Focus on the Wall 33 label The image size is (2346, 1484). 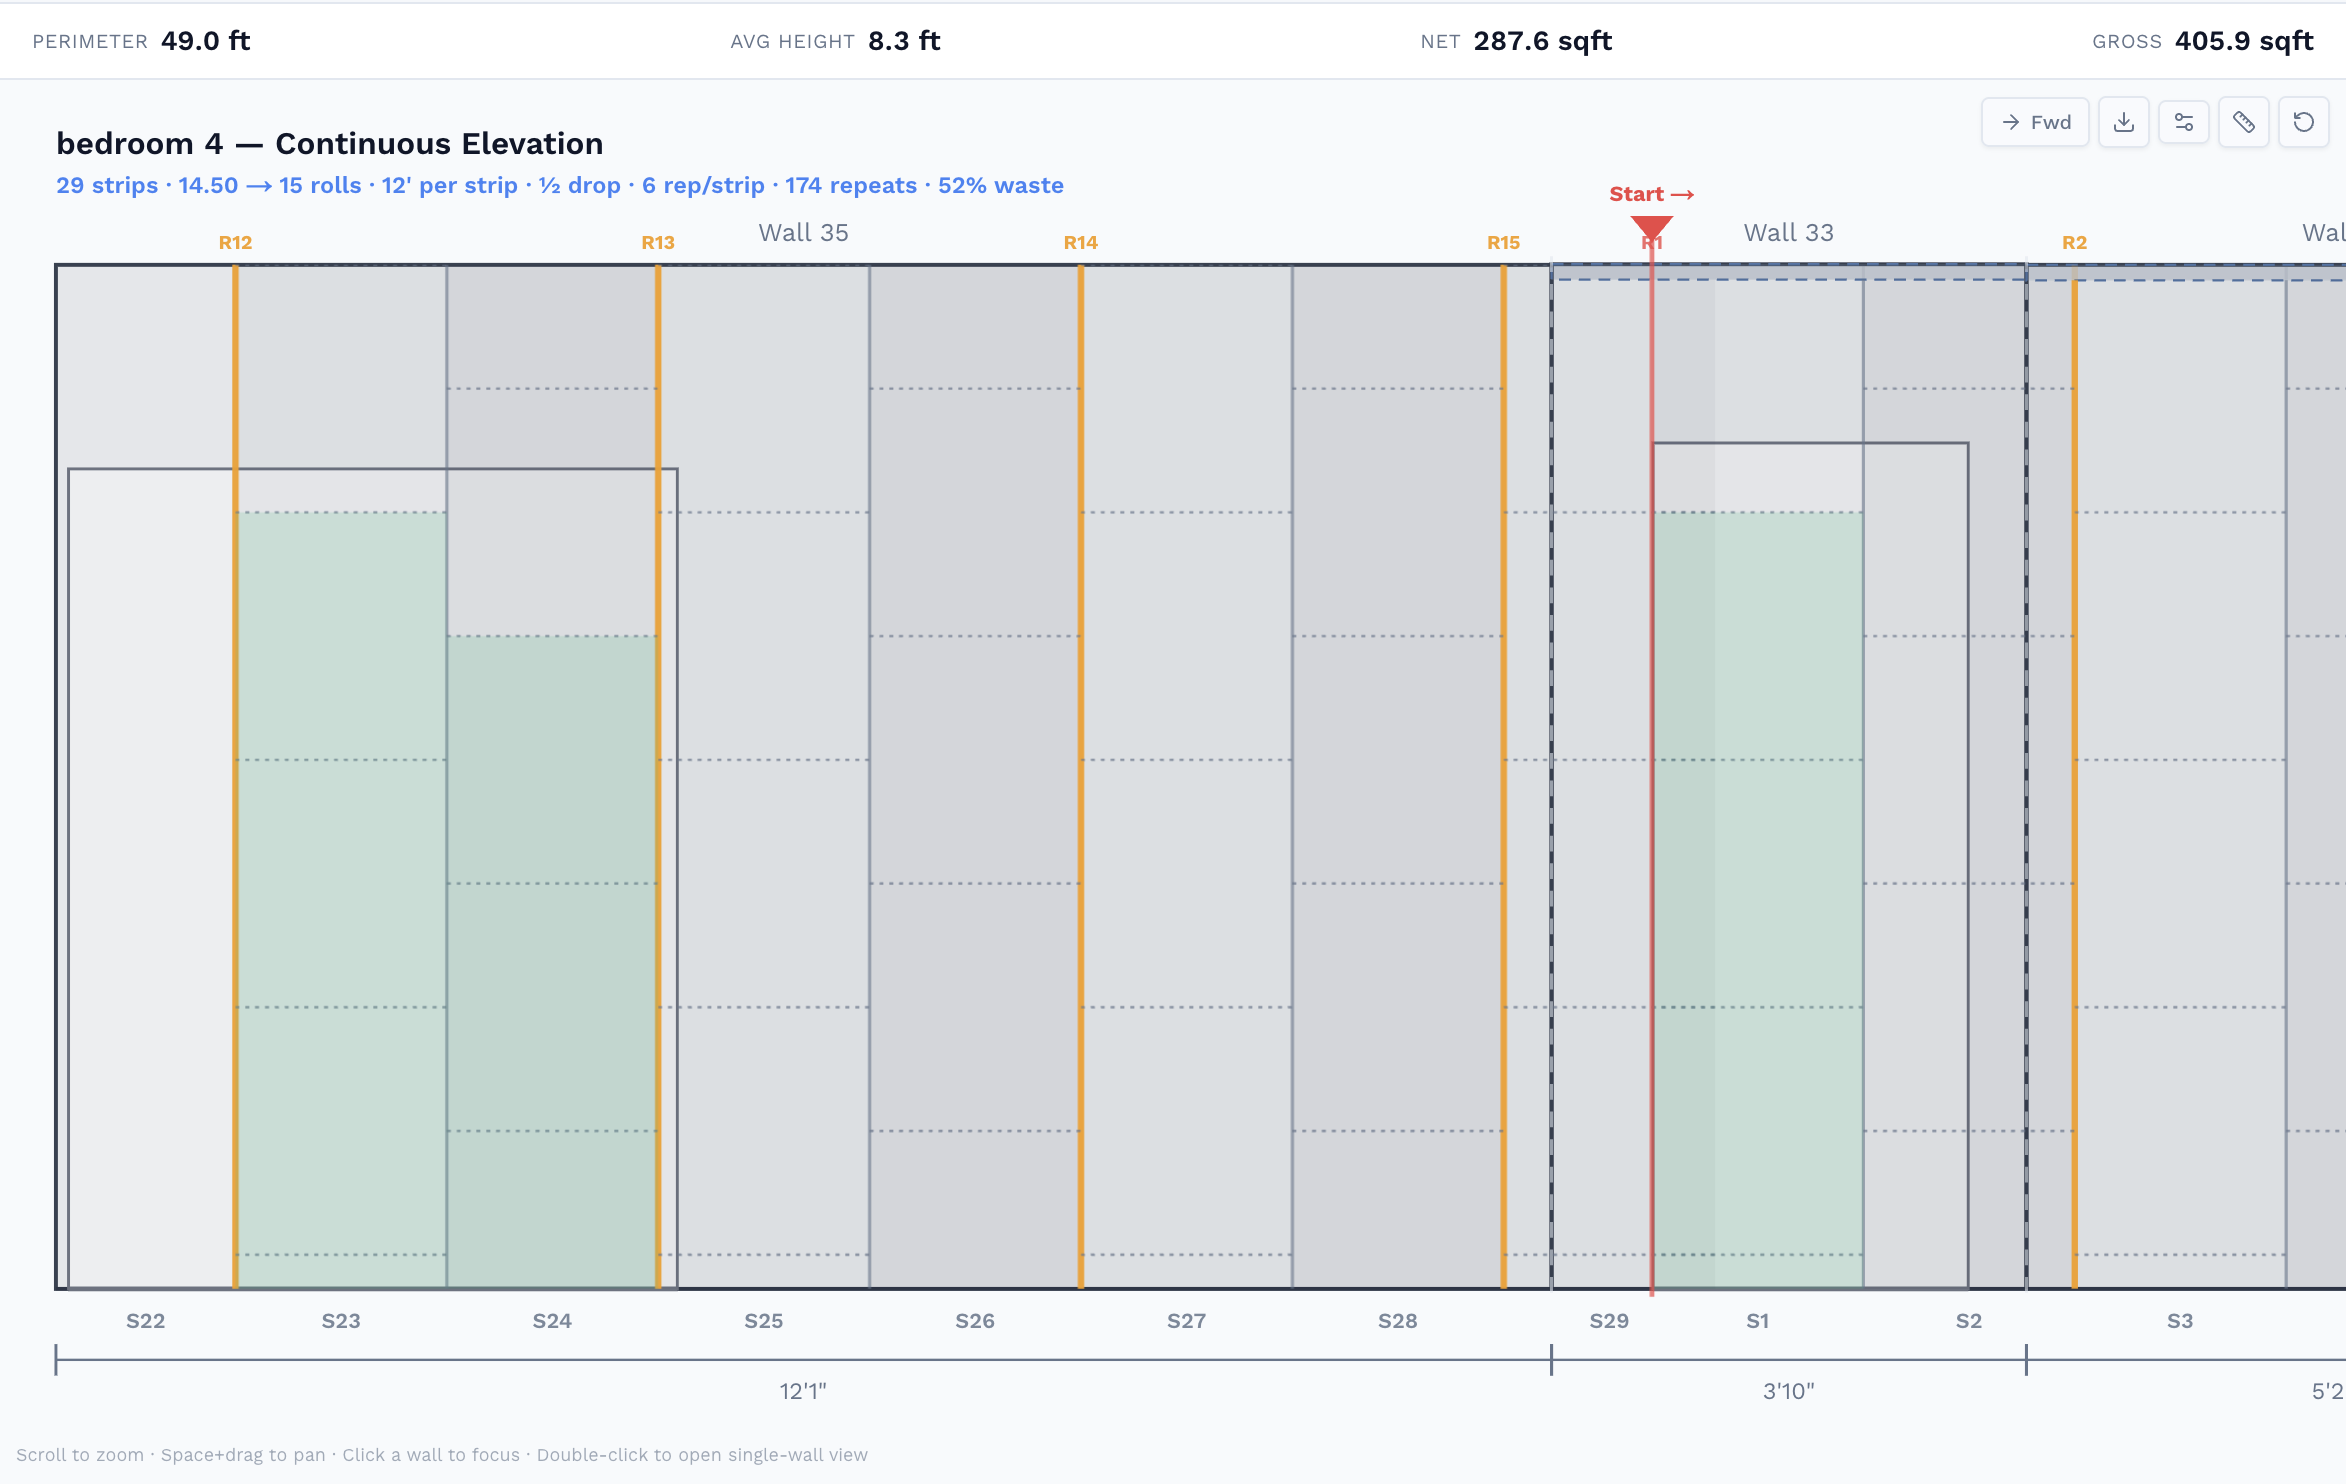pyautogui.click(x=1789, y=233)
